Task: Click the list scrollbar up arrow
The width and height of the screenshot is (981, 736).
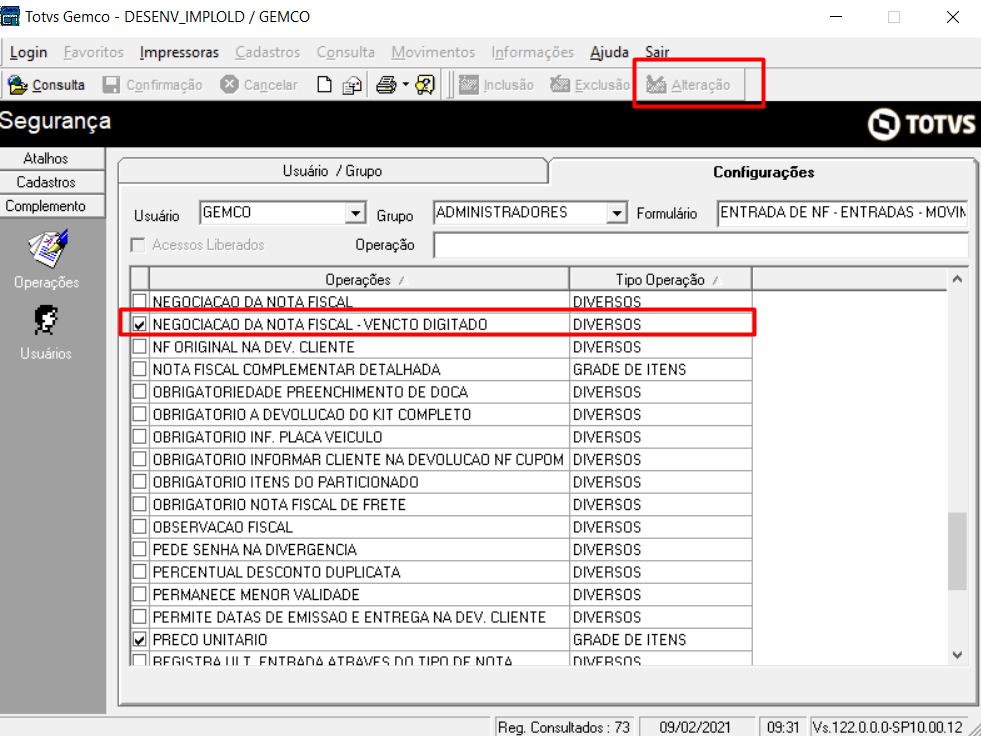Action: pos(957,279)
